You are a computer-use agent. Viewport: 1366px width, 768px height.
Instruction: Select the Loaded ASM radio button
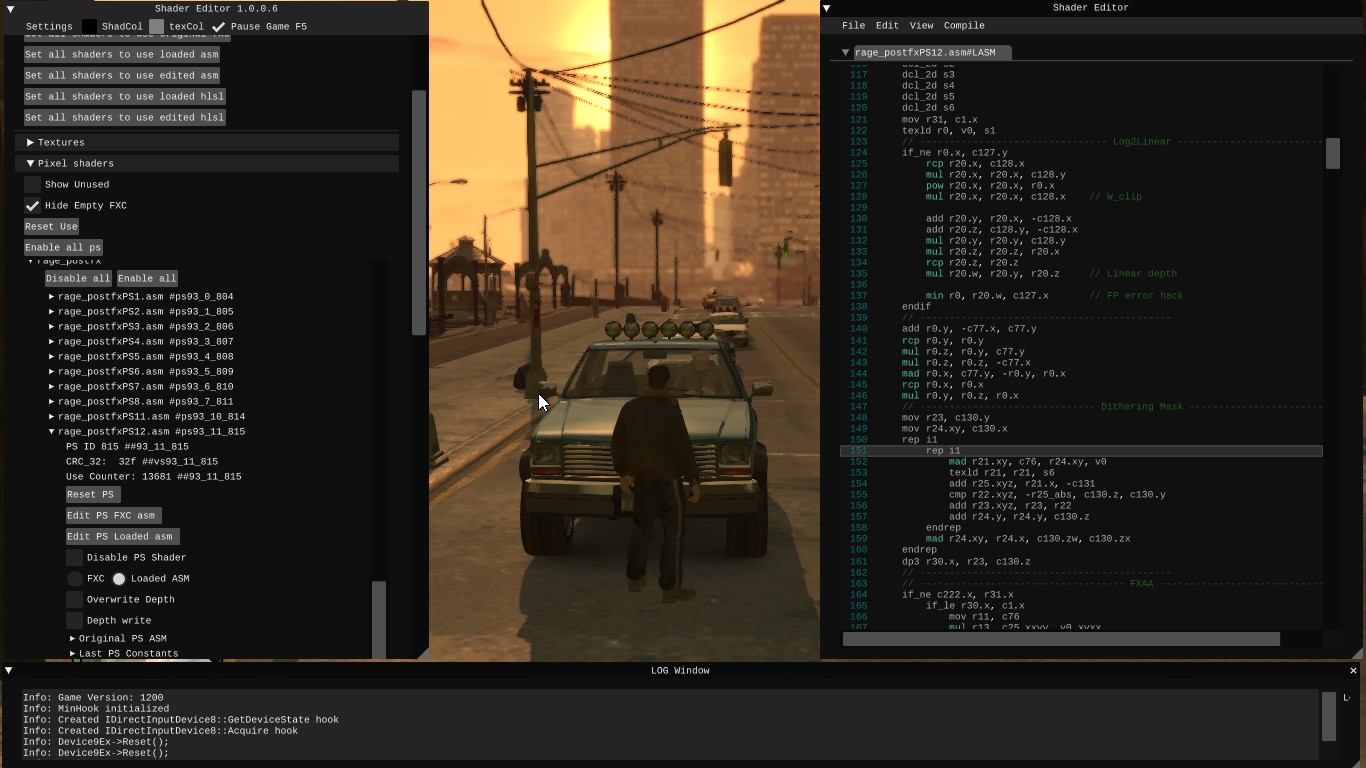click(119, 578)
